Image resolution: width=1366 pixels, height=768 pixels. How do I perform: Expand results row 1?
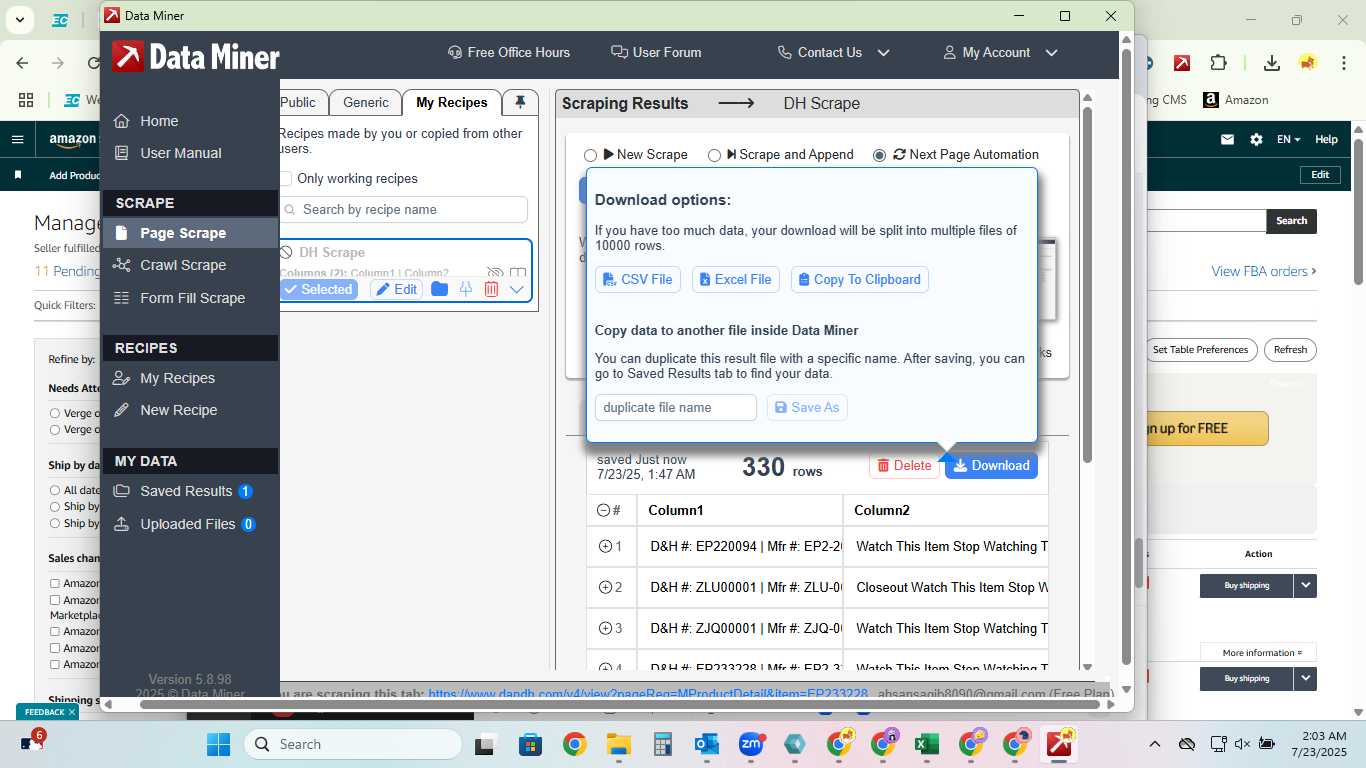[605, 546]
